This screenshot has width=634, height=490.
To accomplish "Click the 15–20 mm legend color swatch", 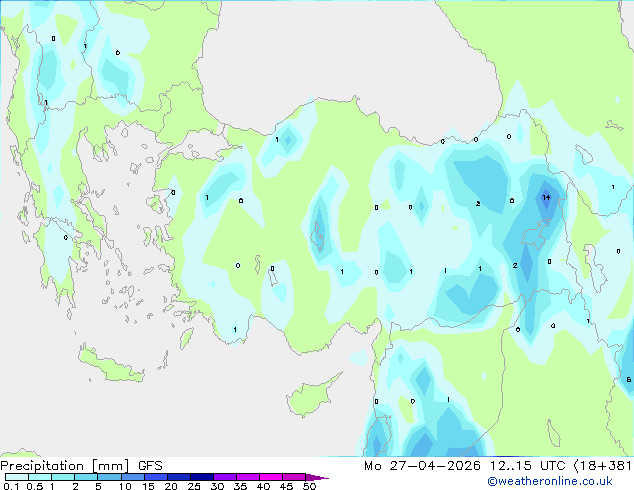I will (155, 477).
